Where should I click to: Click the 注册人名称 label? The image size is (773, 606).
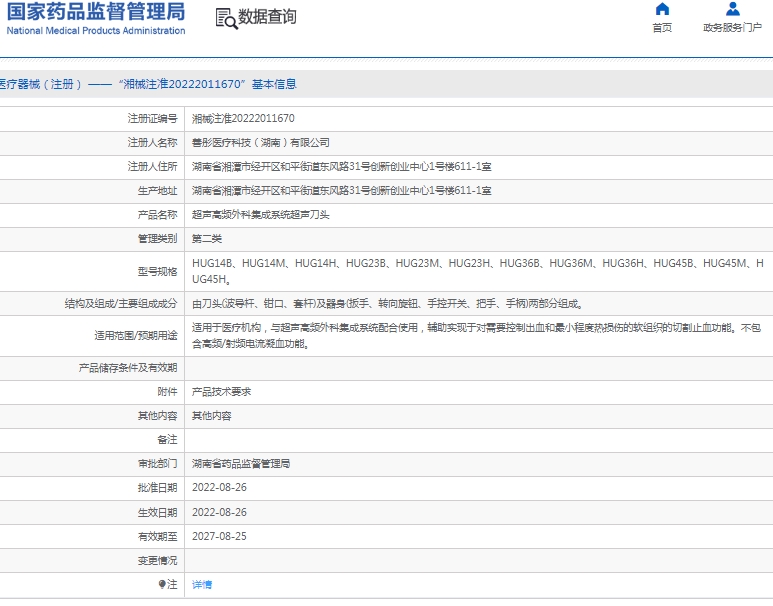coord(152,143)
